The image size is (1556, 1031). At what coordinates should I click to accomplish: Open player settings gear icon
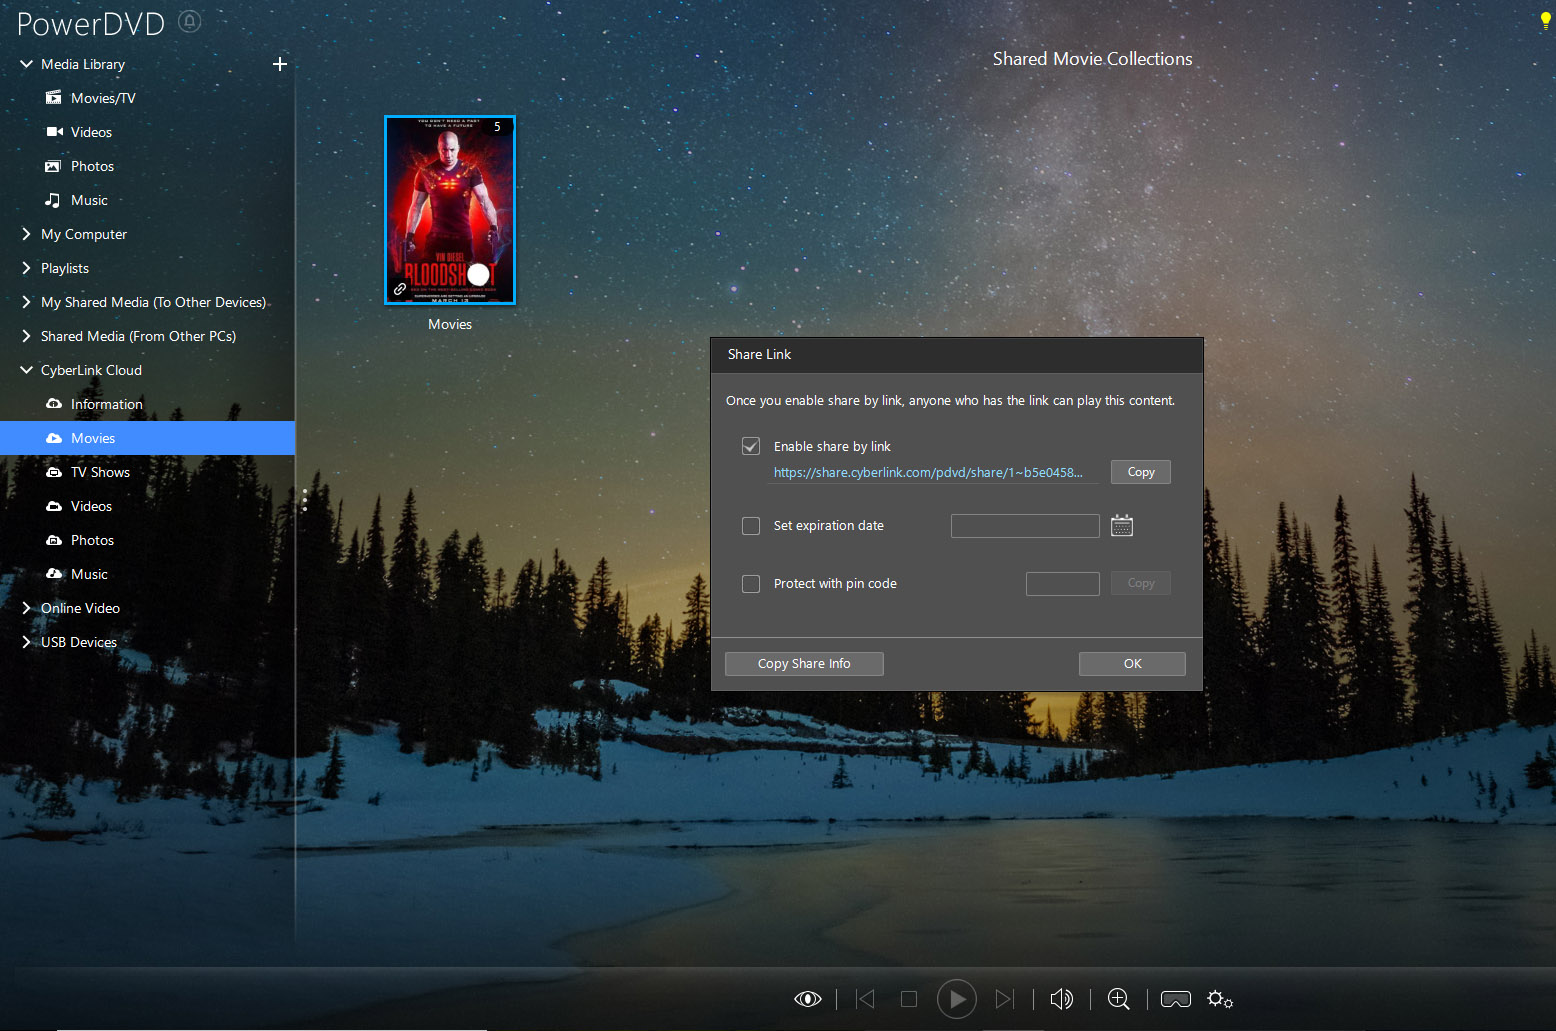pos(1220,999)
